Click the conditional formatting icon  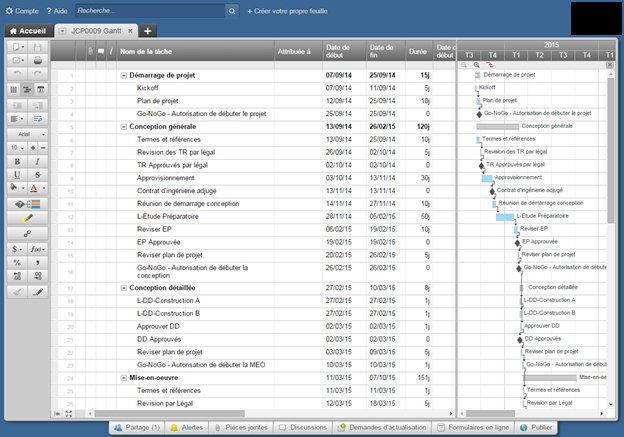(x=28, y=203)
